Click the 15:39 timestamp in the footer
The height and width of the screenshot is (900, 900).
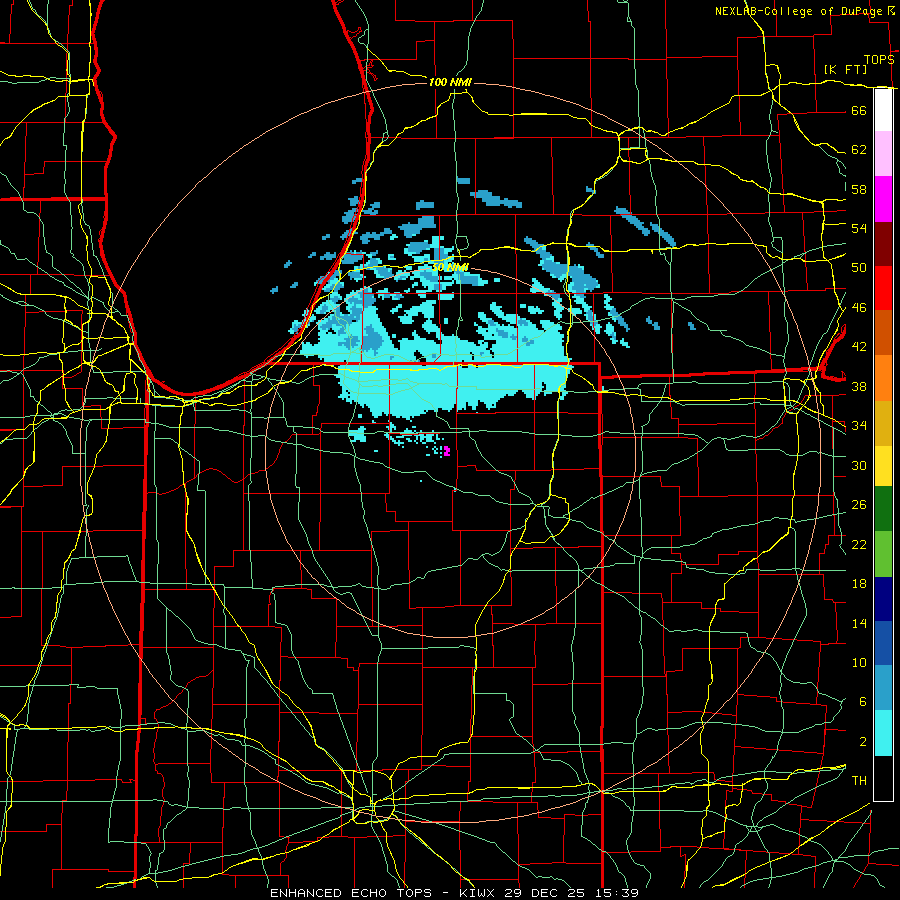(616, 893)
